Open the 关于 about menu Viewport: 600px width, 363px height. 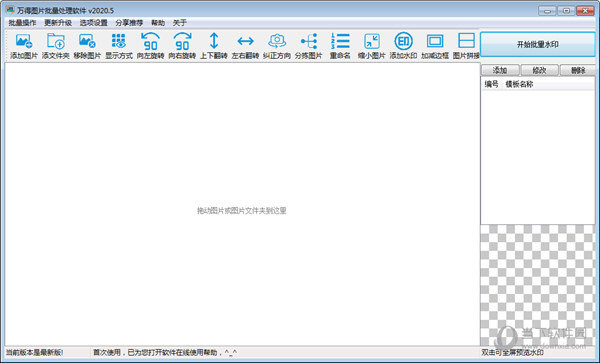179,23
